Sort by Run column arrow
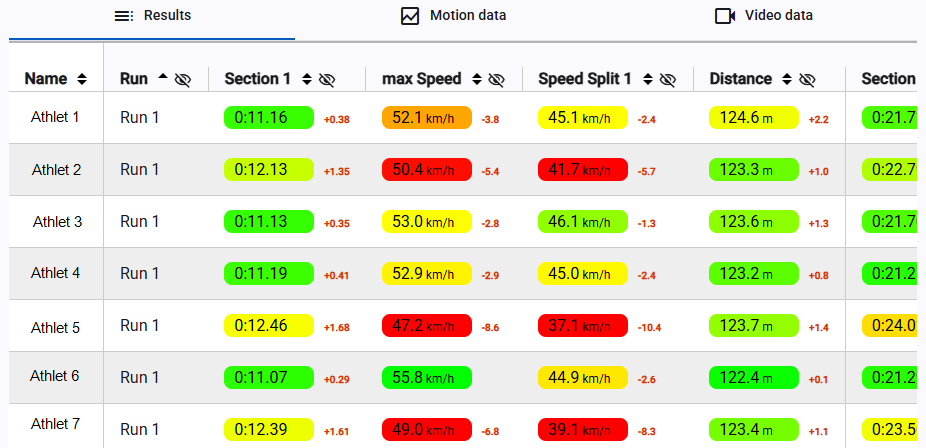This screenshot has width=926, height=448. pos(162,76)
